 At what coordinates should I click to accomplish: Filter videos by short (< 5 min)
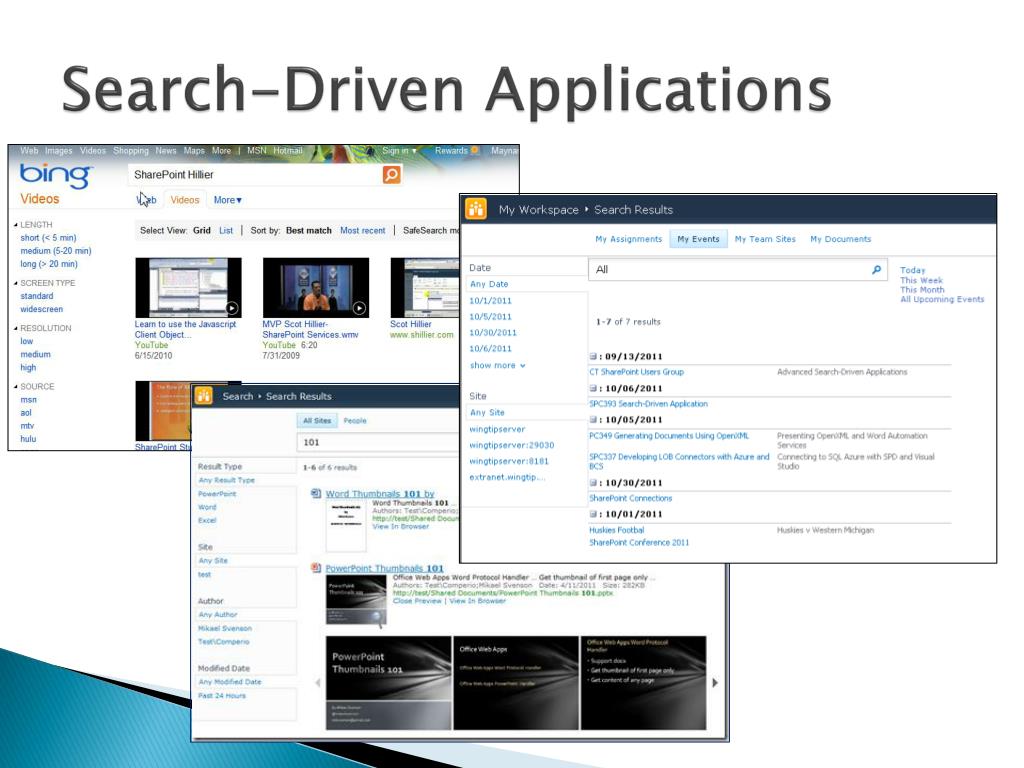pyautogui.click(x=48, y=238)
